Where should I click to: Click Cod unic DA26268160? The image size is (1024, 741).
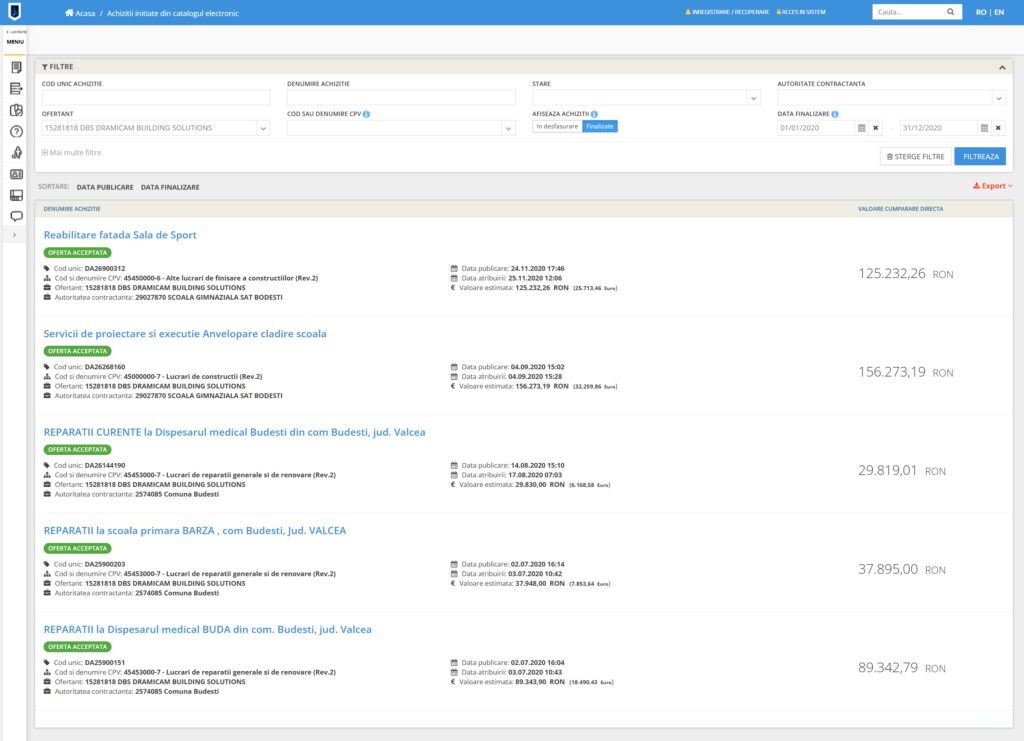point(104,367)
